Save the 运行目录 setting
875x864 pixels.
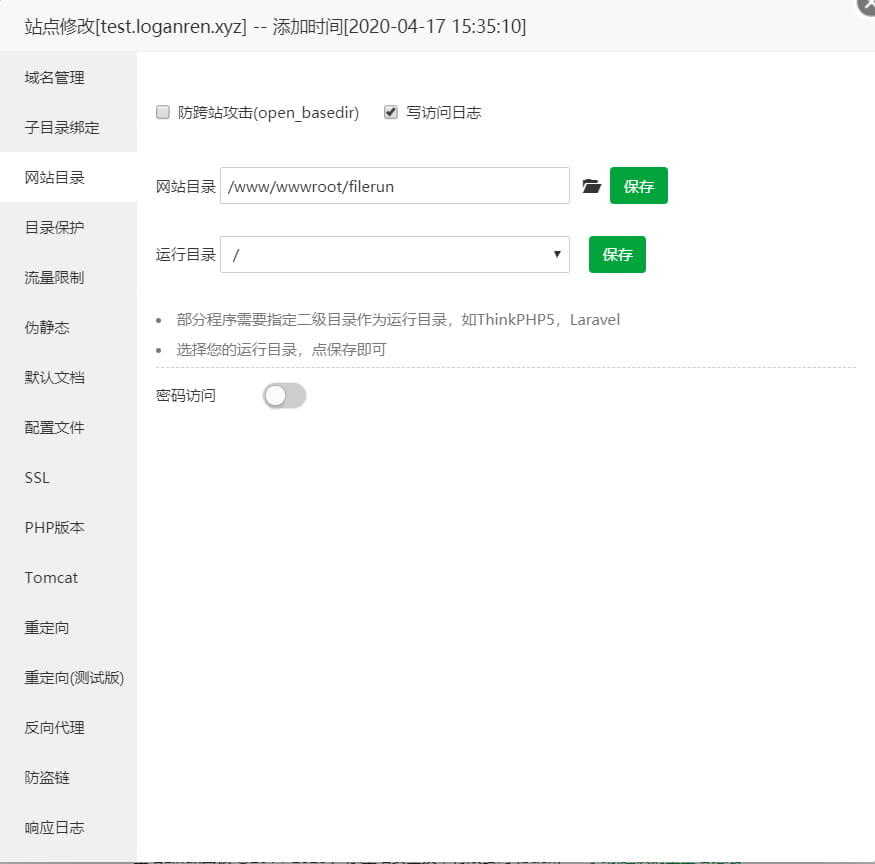coord(617,255)
